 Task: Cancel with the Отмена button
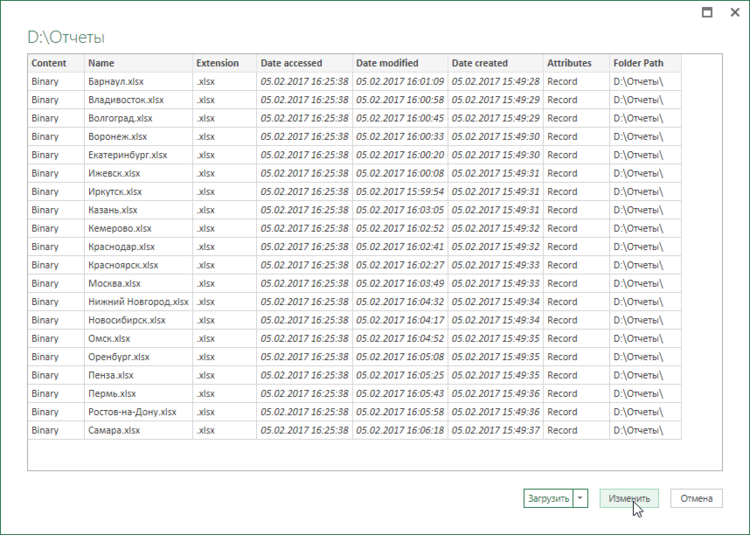pos(696,498)
